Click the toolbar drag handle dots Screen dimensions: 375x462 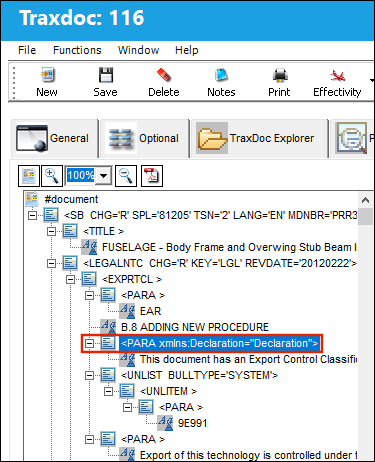(x=14, y=82)
